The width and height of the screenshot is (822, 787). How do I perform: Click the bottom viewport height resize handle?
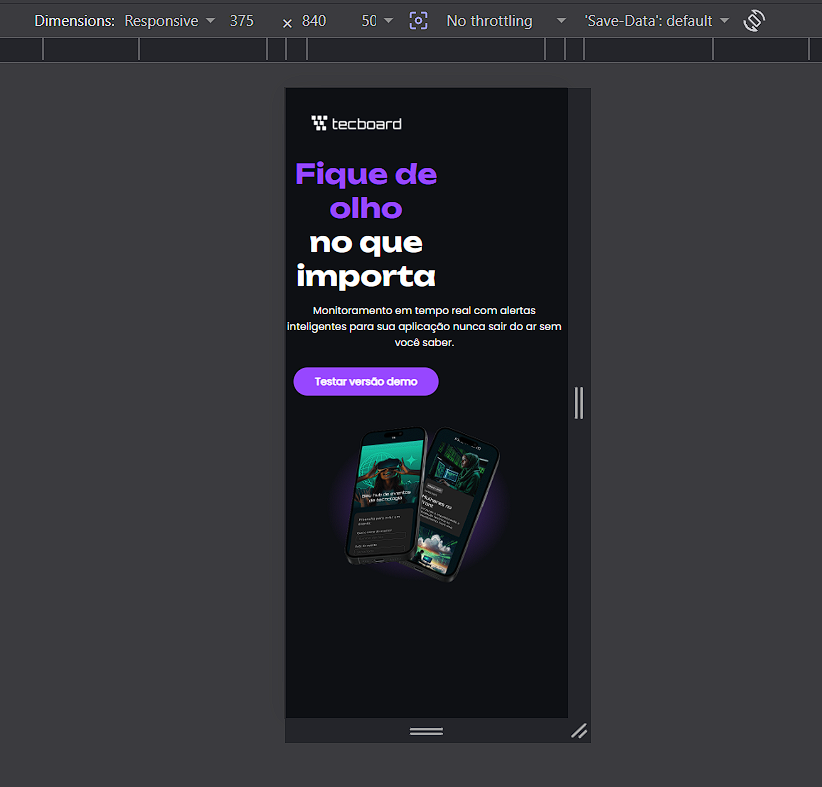426,731
